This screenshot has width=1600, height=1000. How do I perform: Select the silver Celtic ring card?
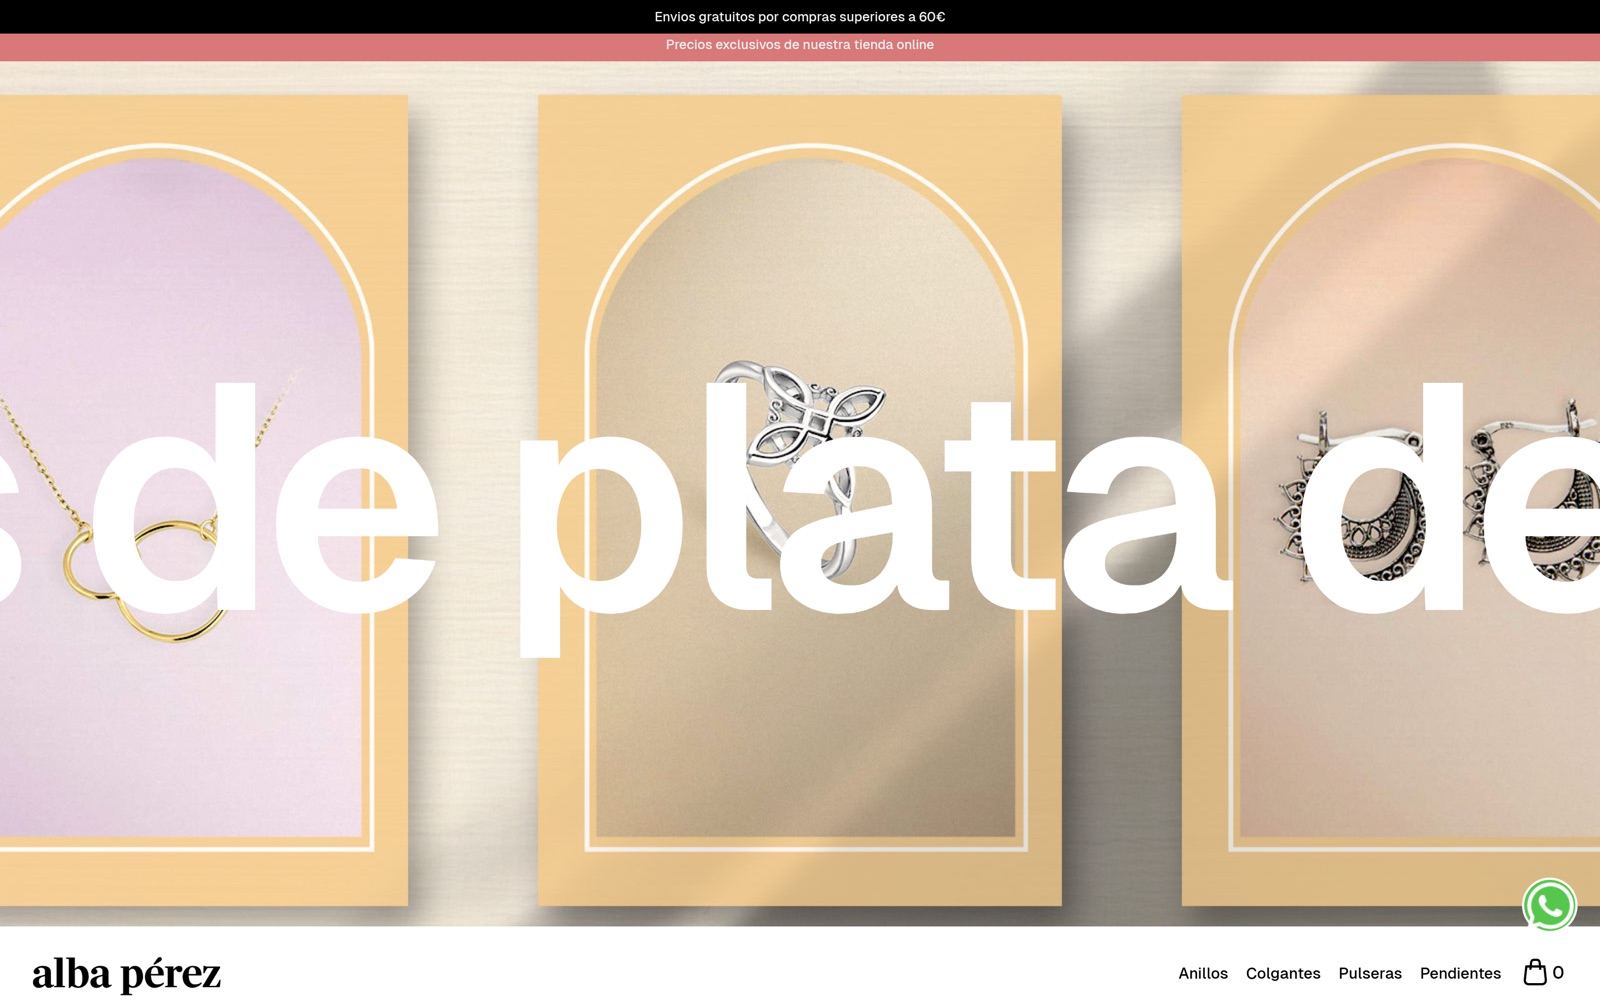pyautogui.click(x=800, y=500)
